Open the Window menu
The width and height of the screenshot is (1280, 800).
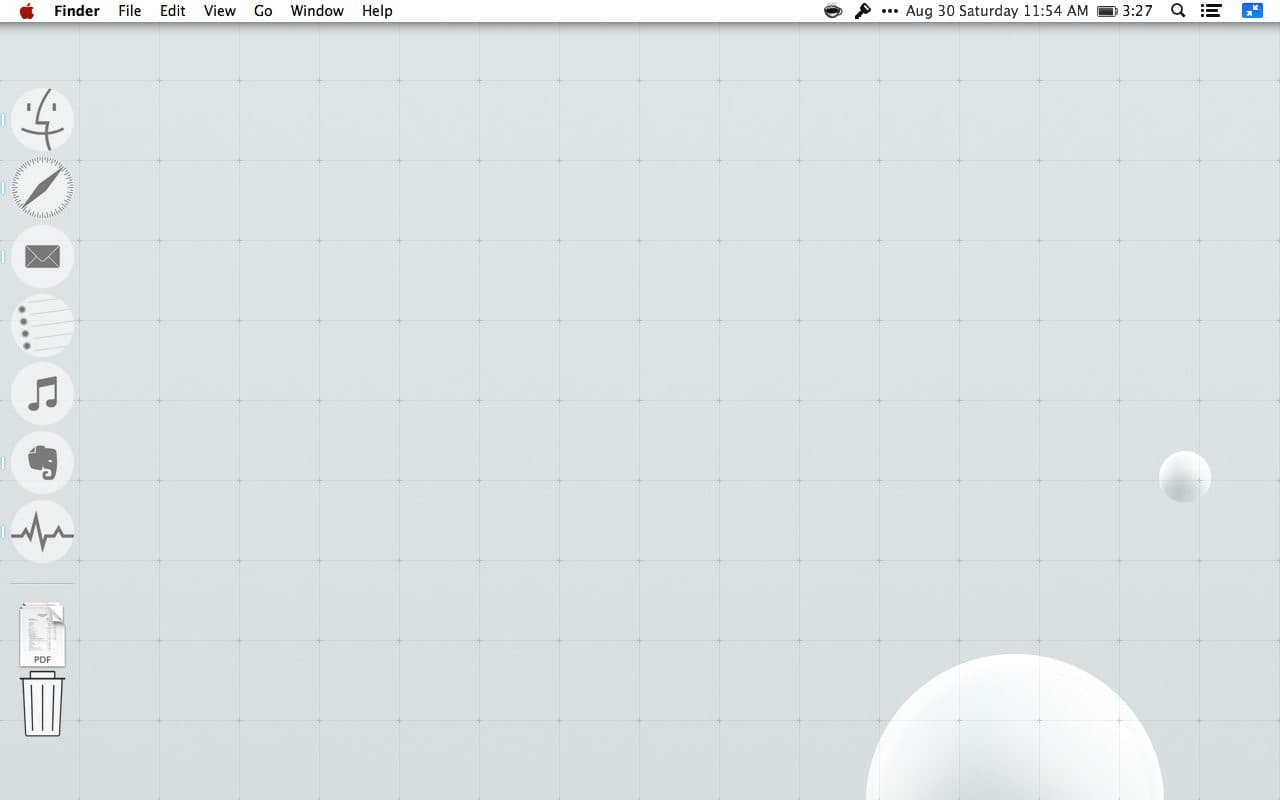click(317, 11)
